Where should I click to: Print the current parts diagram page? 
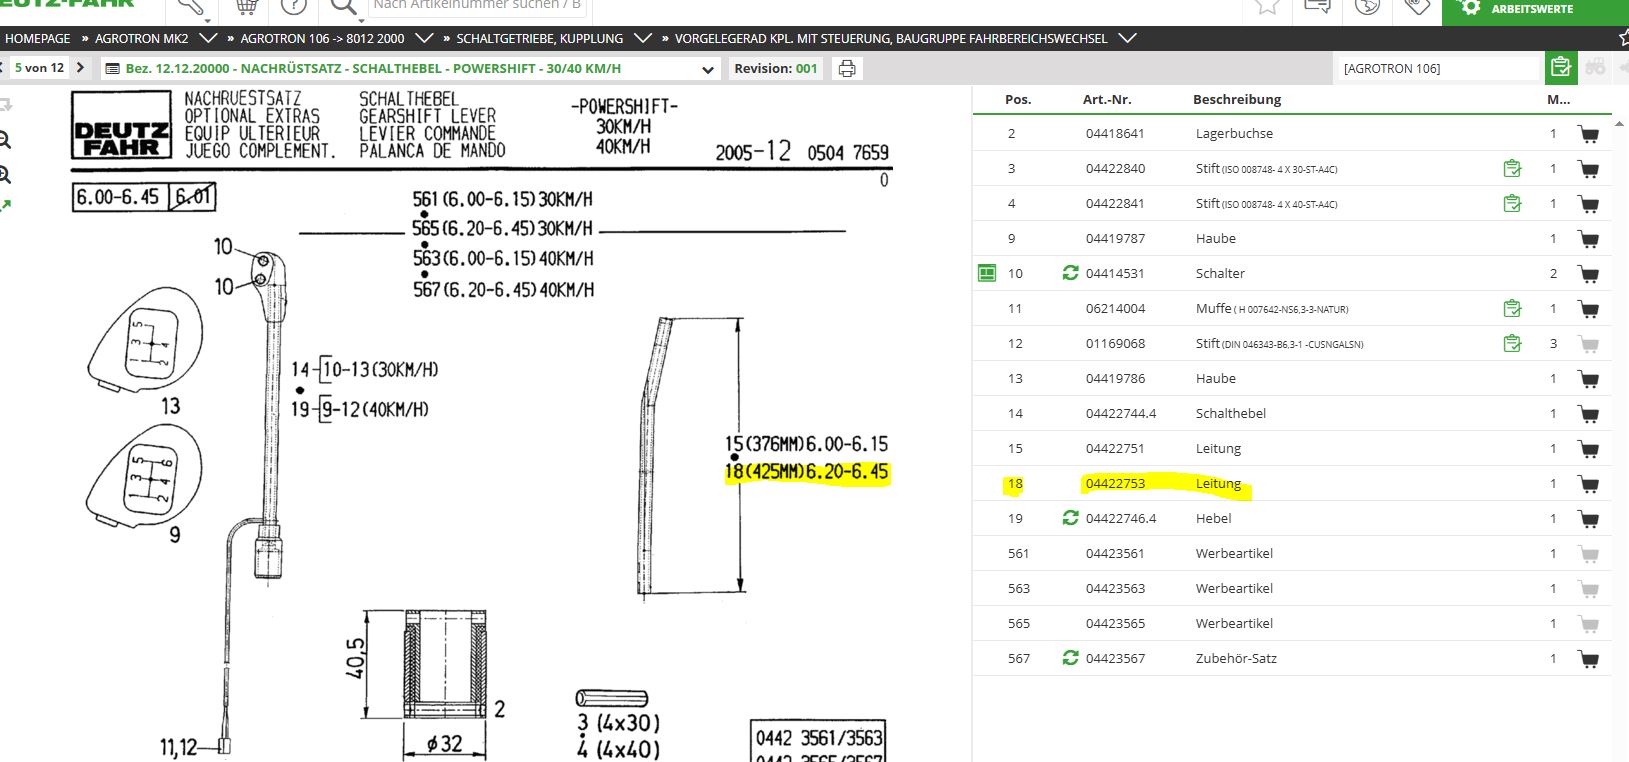coord(847,69)
